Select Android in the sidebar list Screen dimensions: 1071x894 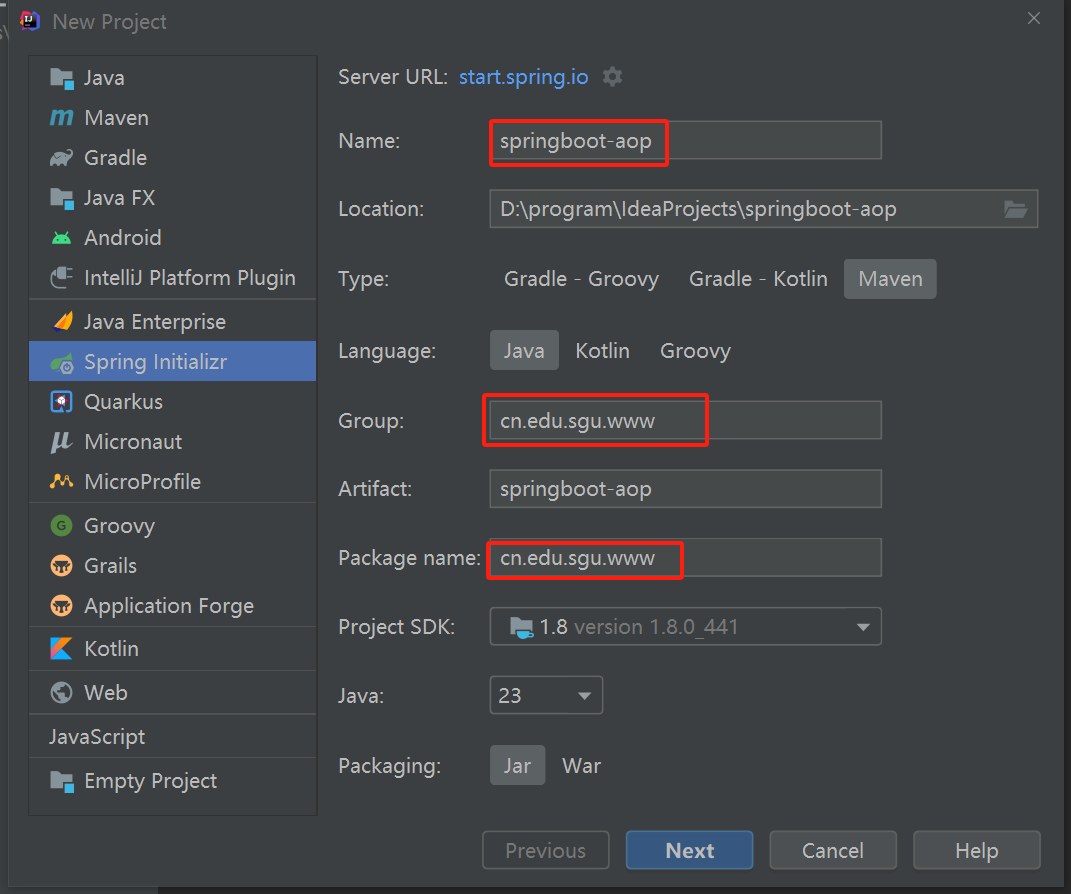[173, 238]
